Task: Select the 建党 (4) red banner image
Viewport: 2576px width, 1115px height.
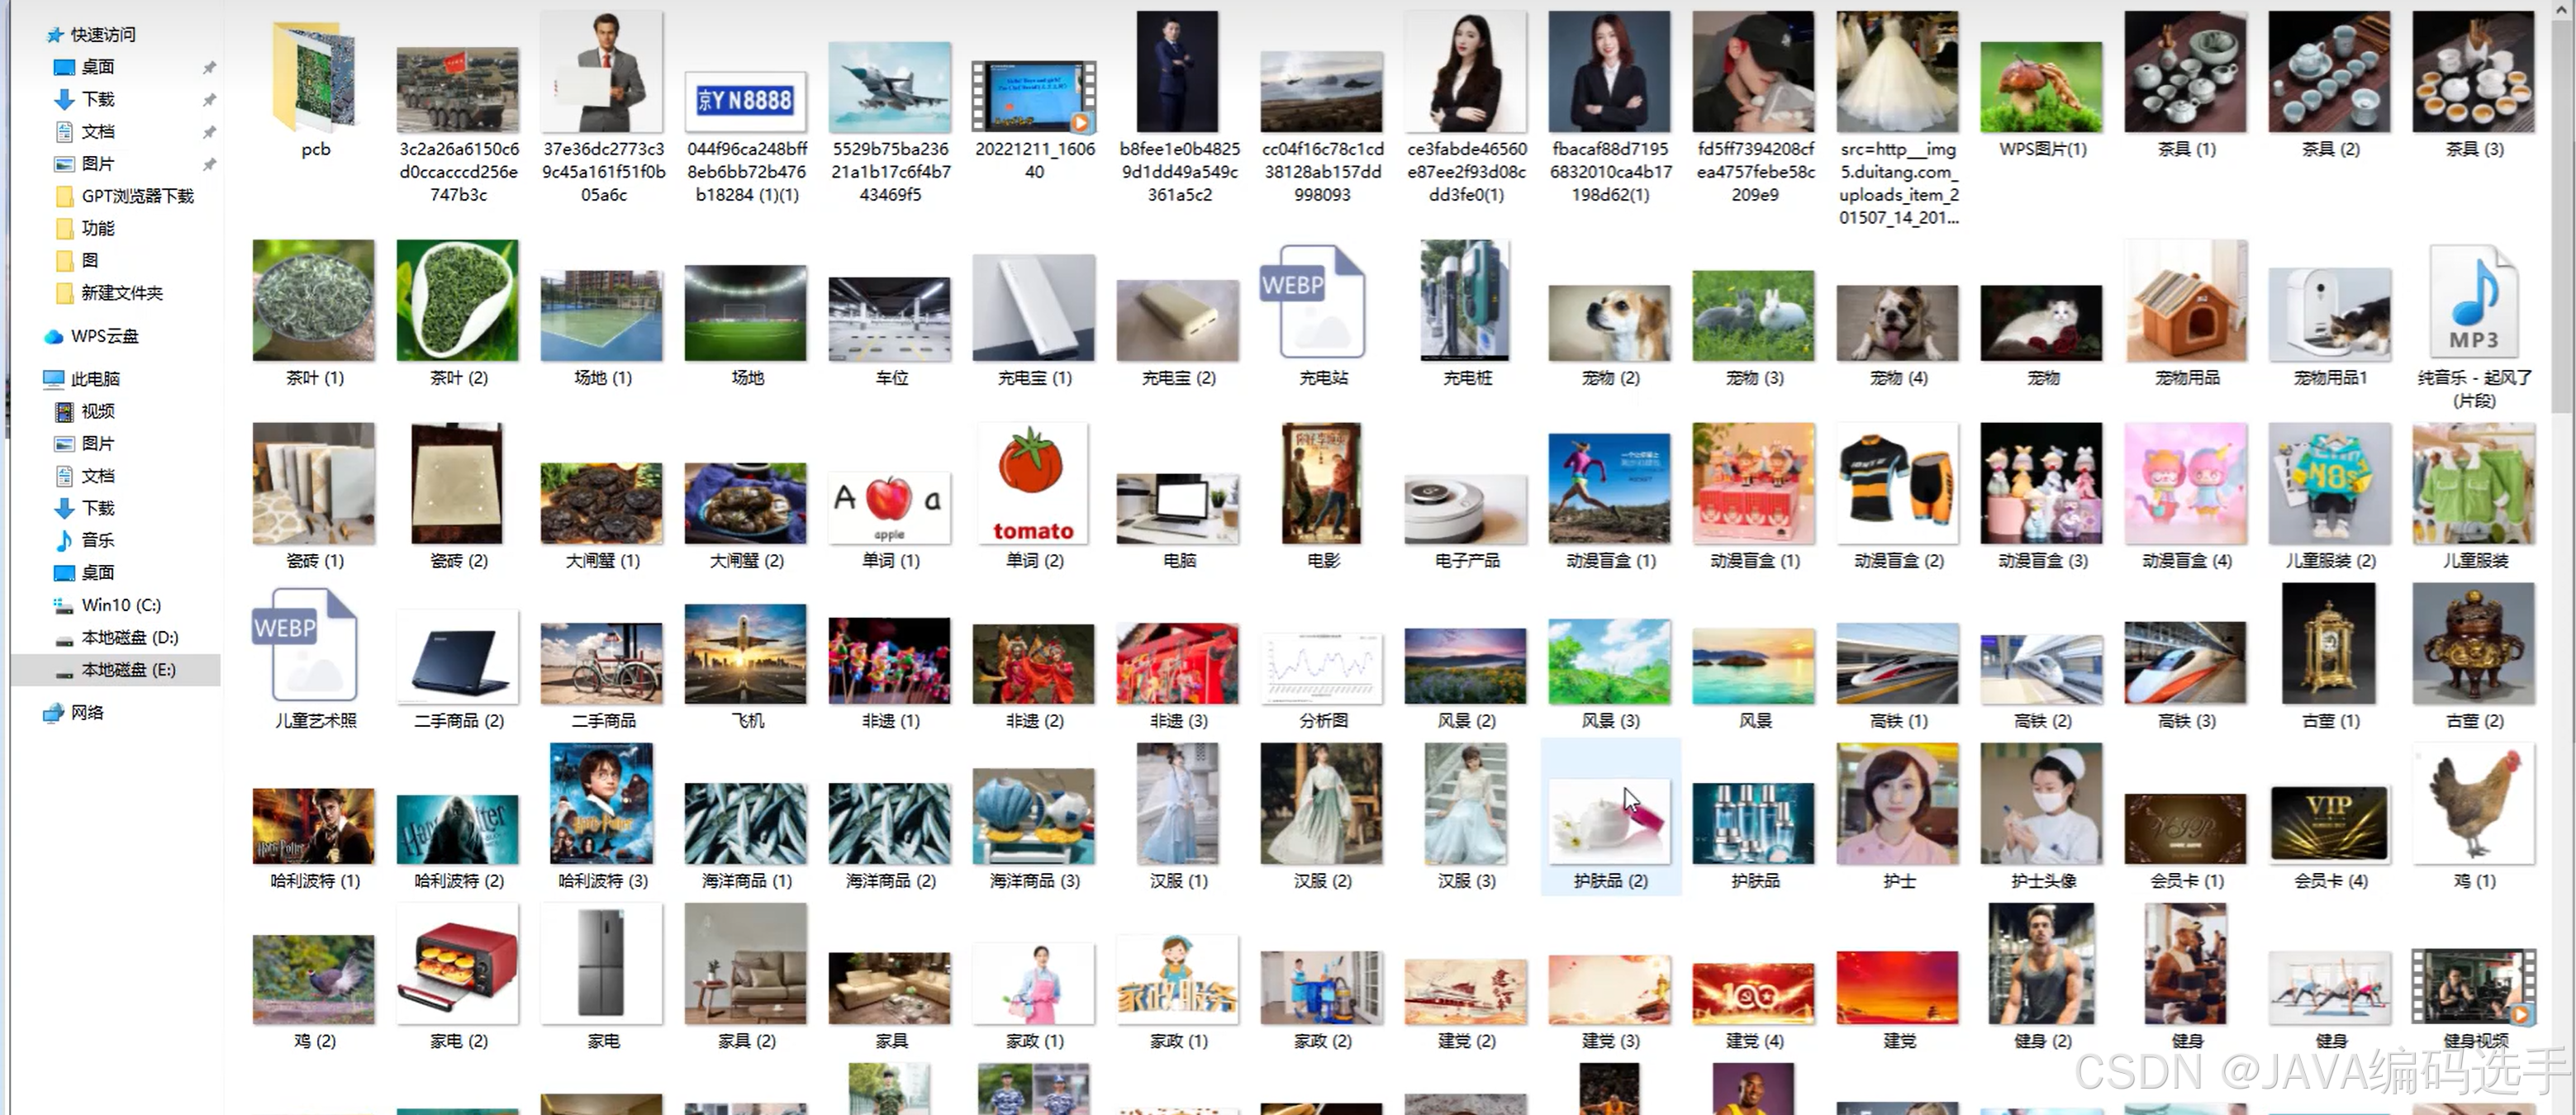Action: [x=1754, y=994]
